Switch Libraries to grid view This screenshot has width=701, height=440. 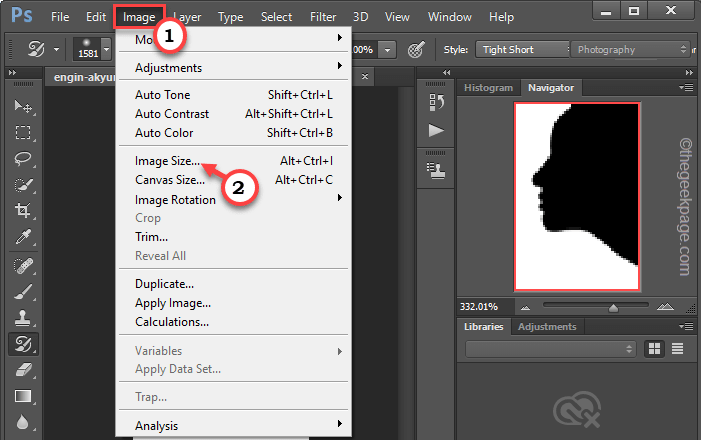pyautogui.click(x=655, y=349)
